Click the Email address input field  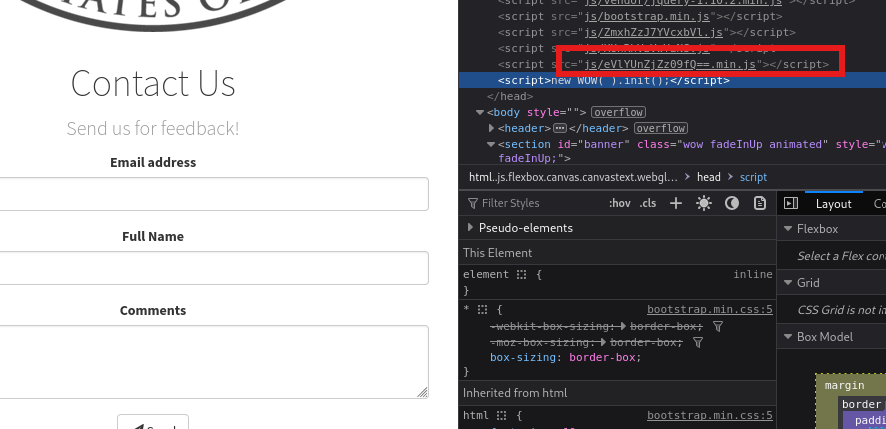tap(214, 194)
